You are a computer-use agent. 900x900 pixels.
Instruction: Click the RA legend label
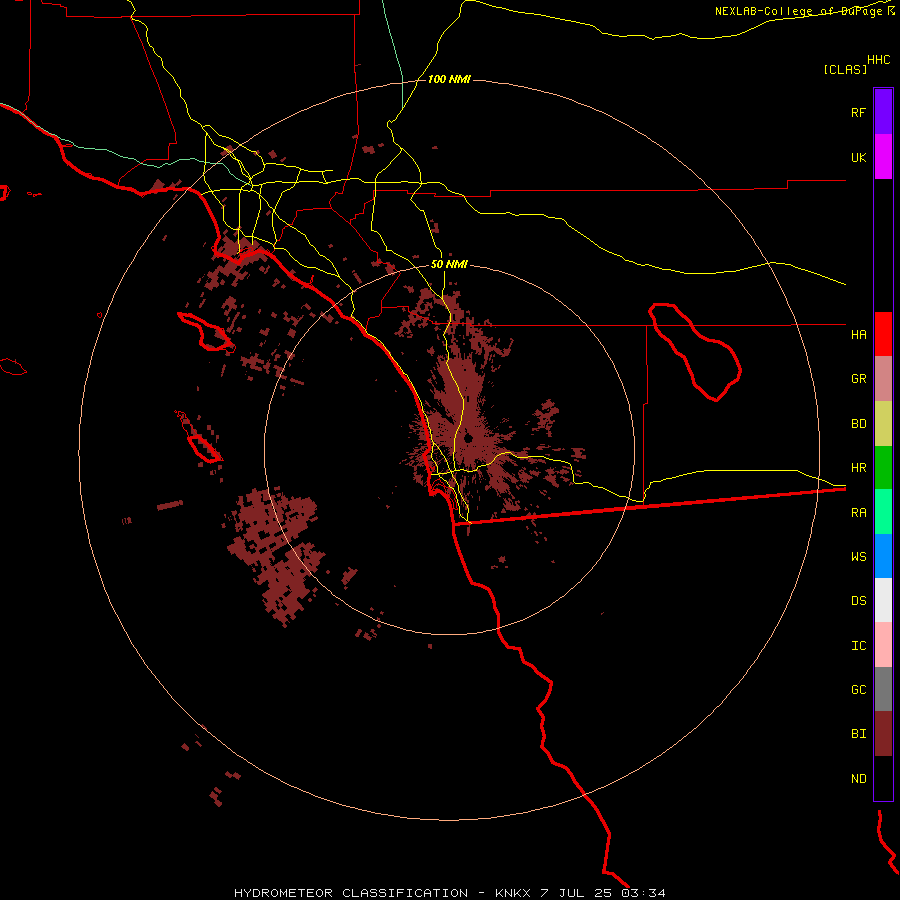pyautogui.click(x=858, y=513)
